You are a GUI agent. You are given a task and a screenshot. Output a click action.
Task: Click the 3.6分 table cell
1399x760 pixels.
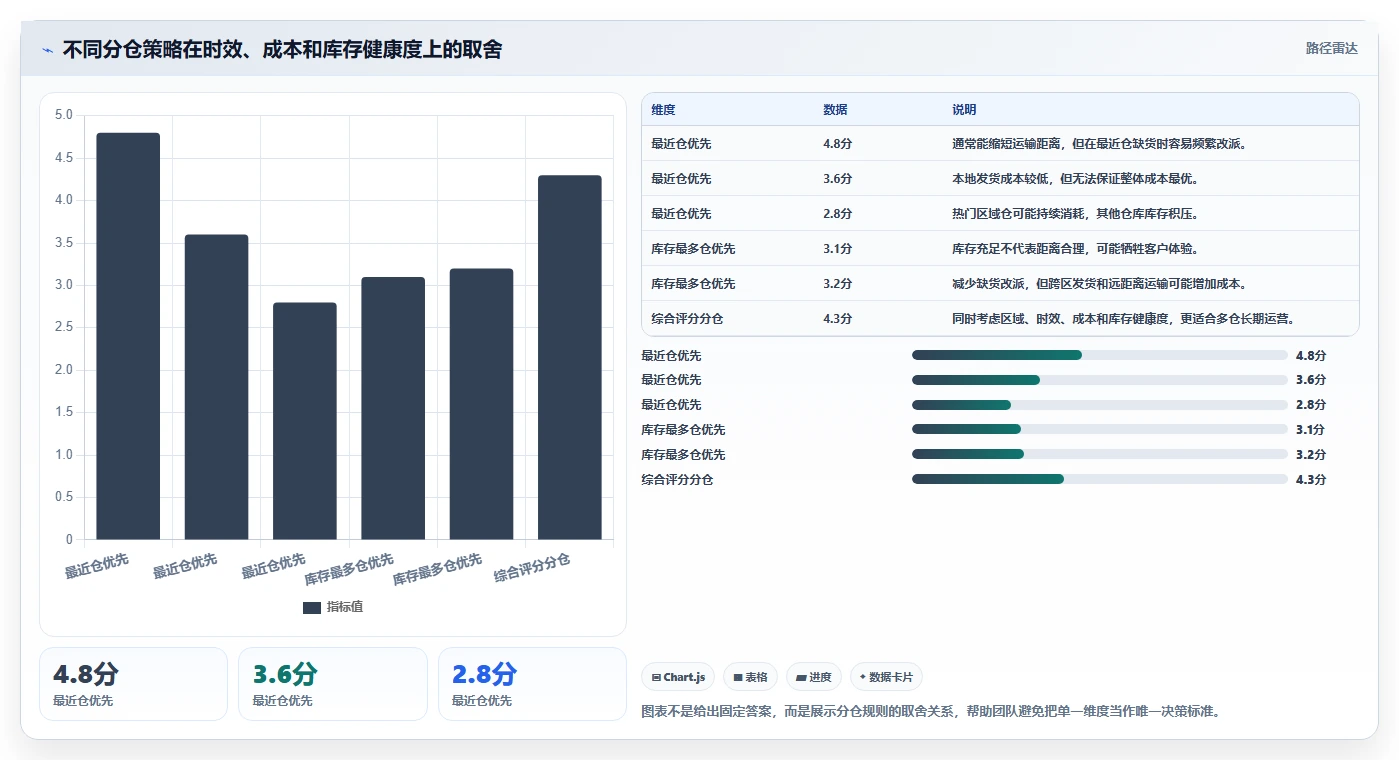click(x=837, y=179)
